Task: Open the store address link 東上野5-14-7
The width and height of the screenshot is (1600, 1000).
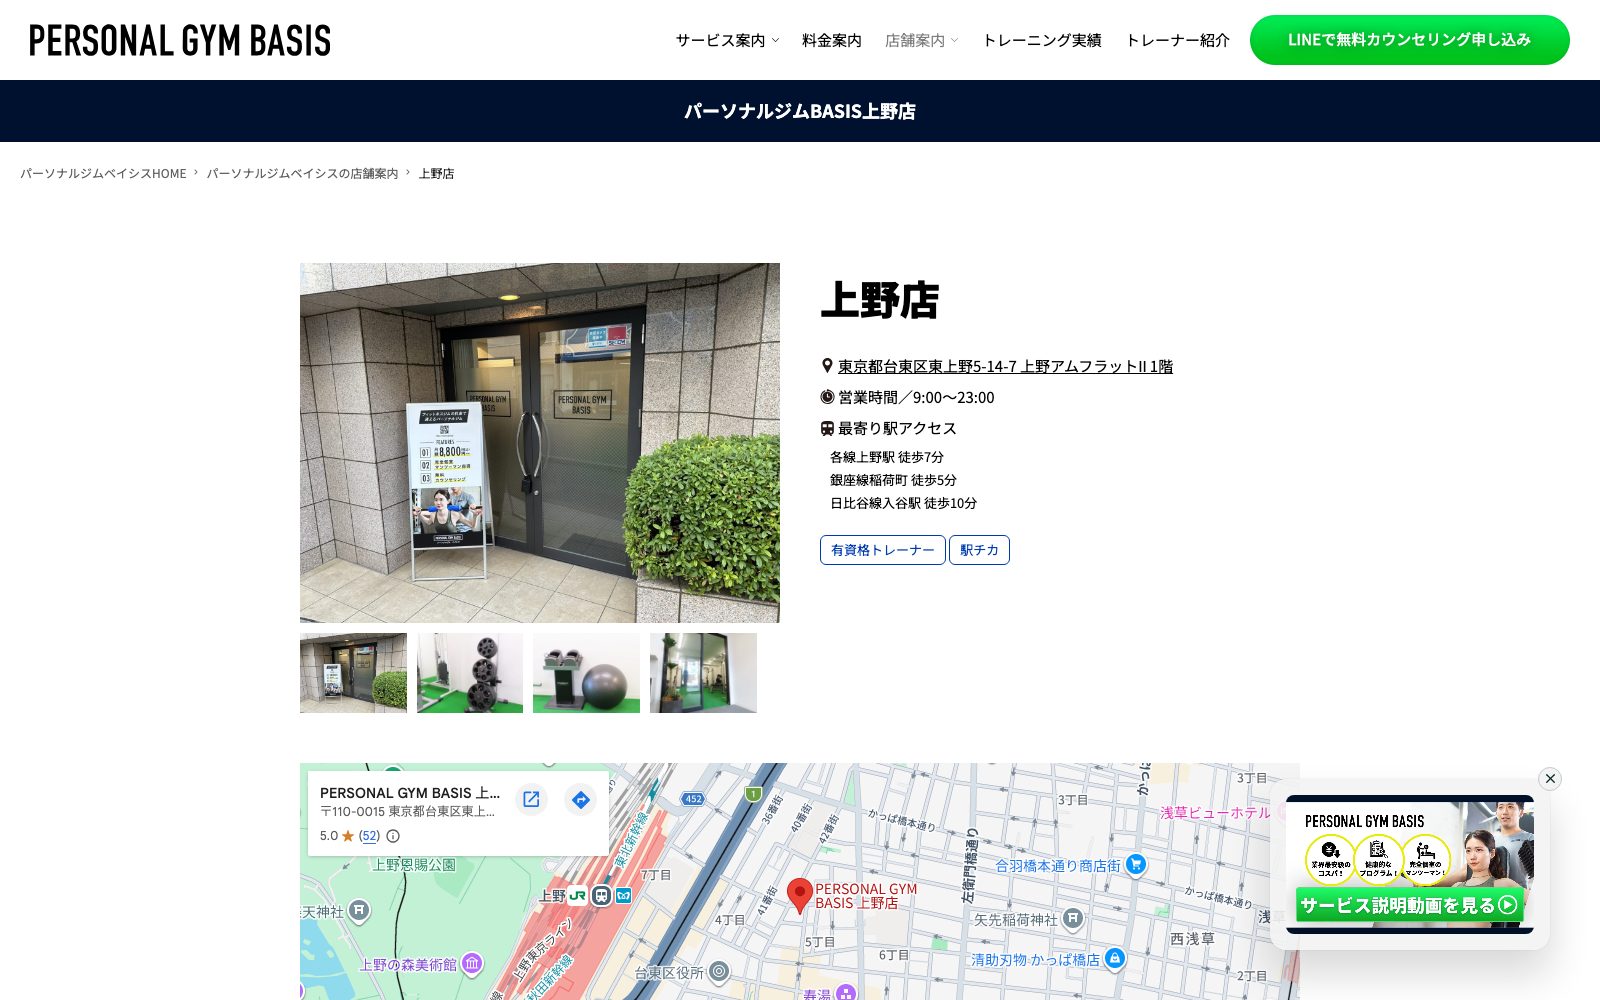Action: [x=1005, y=367]
